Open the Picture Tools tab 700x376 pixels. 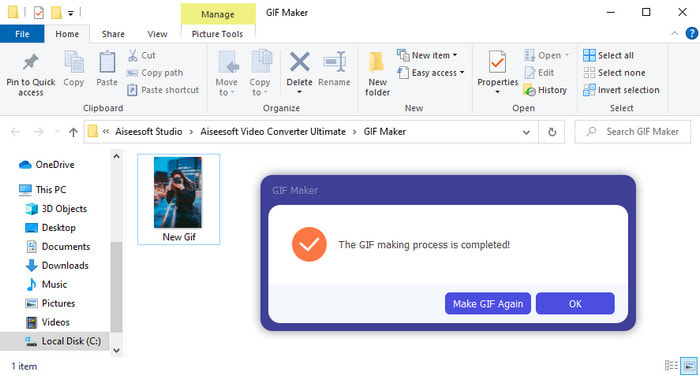217,34
